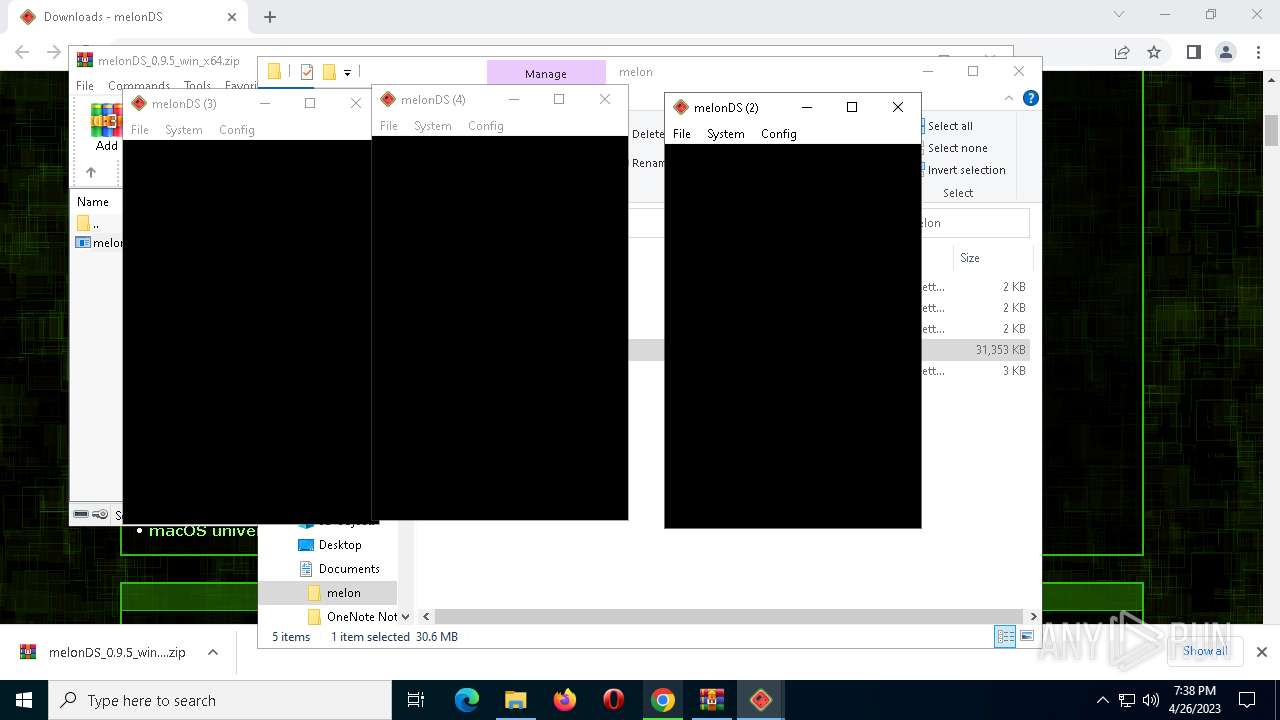
Task: Open WinRAR File menu
Action: point(85,86)
